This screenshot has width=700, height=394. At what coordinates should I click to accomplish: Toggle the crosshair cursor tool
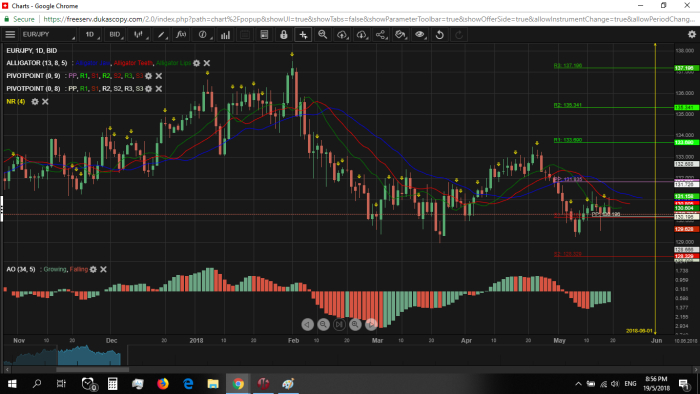pyautogui.click(x=303, y=34)
